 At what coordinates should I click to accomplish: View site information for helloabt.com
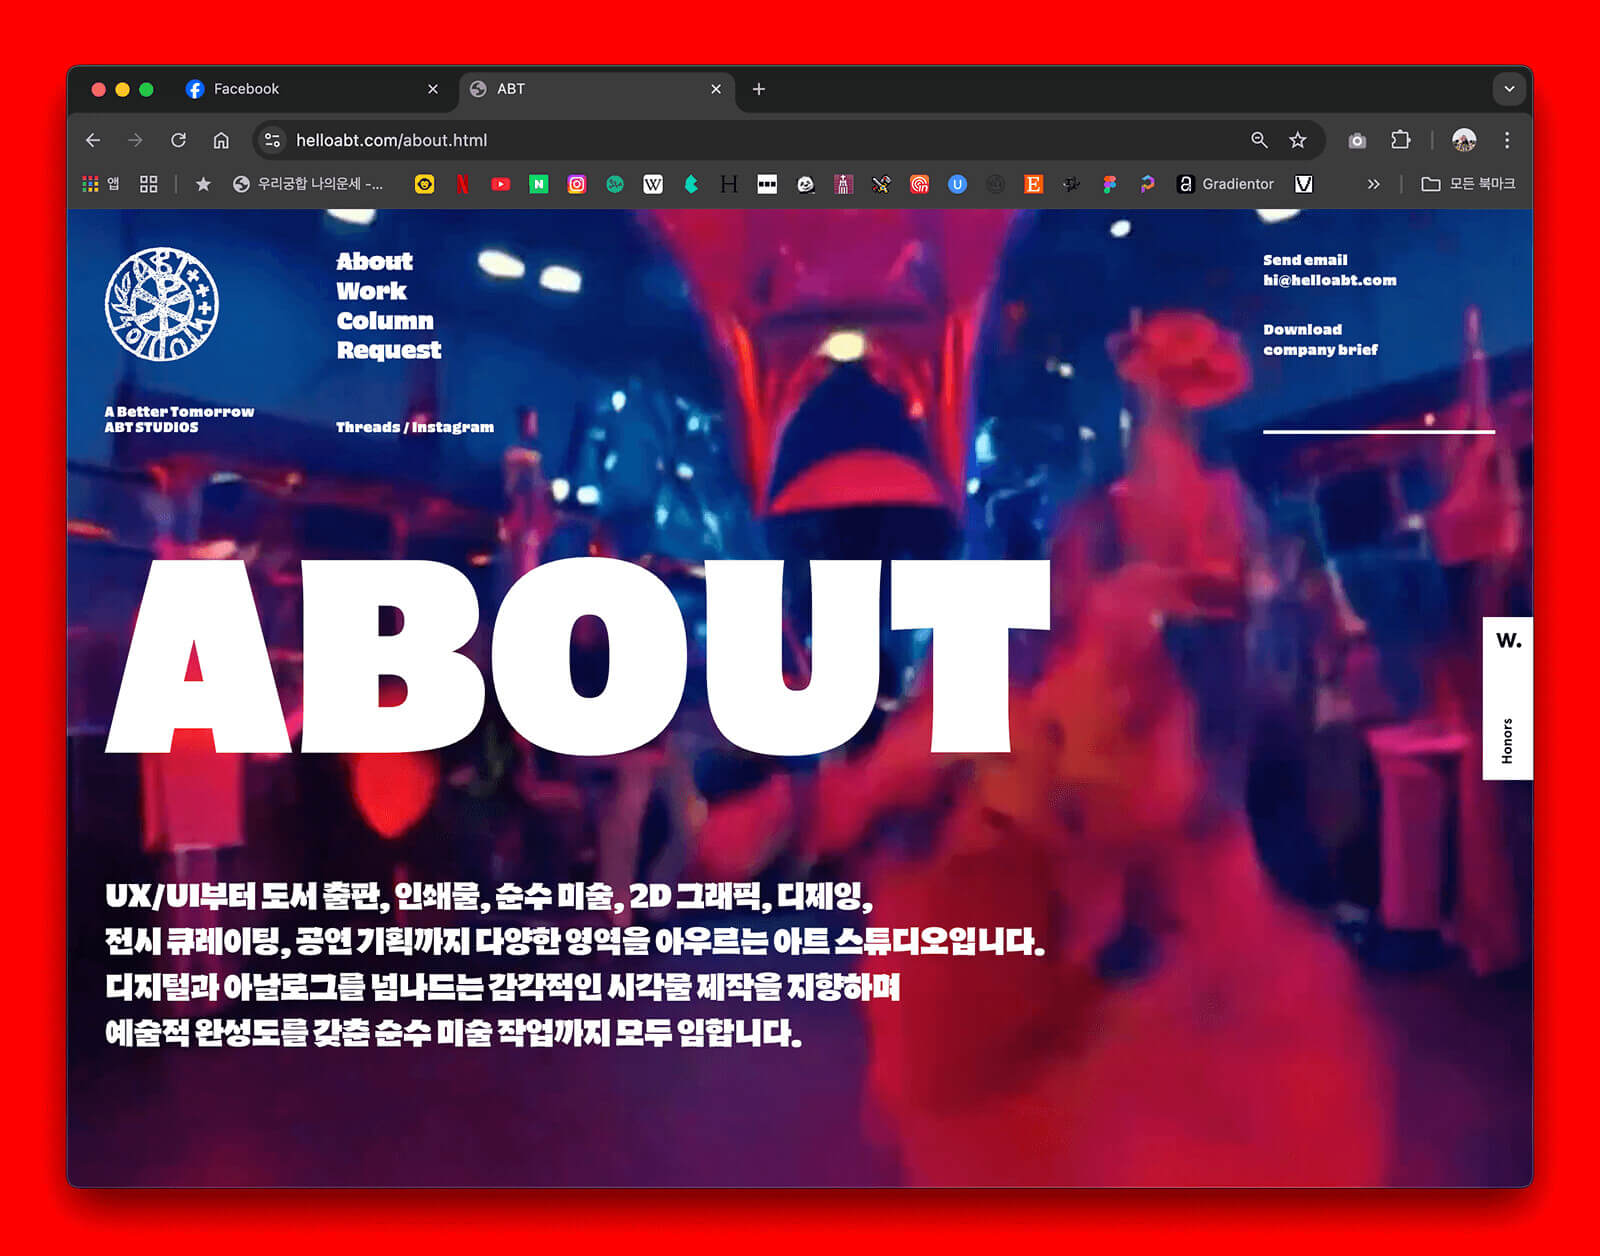[272, 140]
